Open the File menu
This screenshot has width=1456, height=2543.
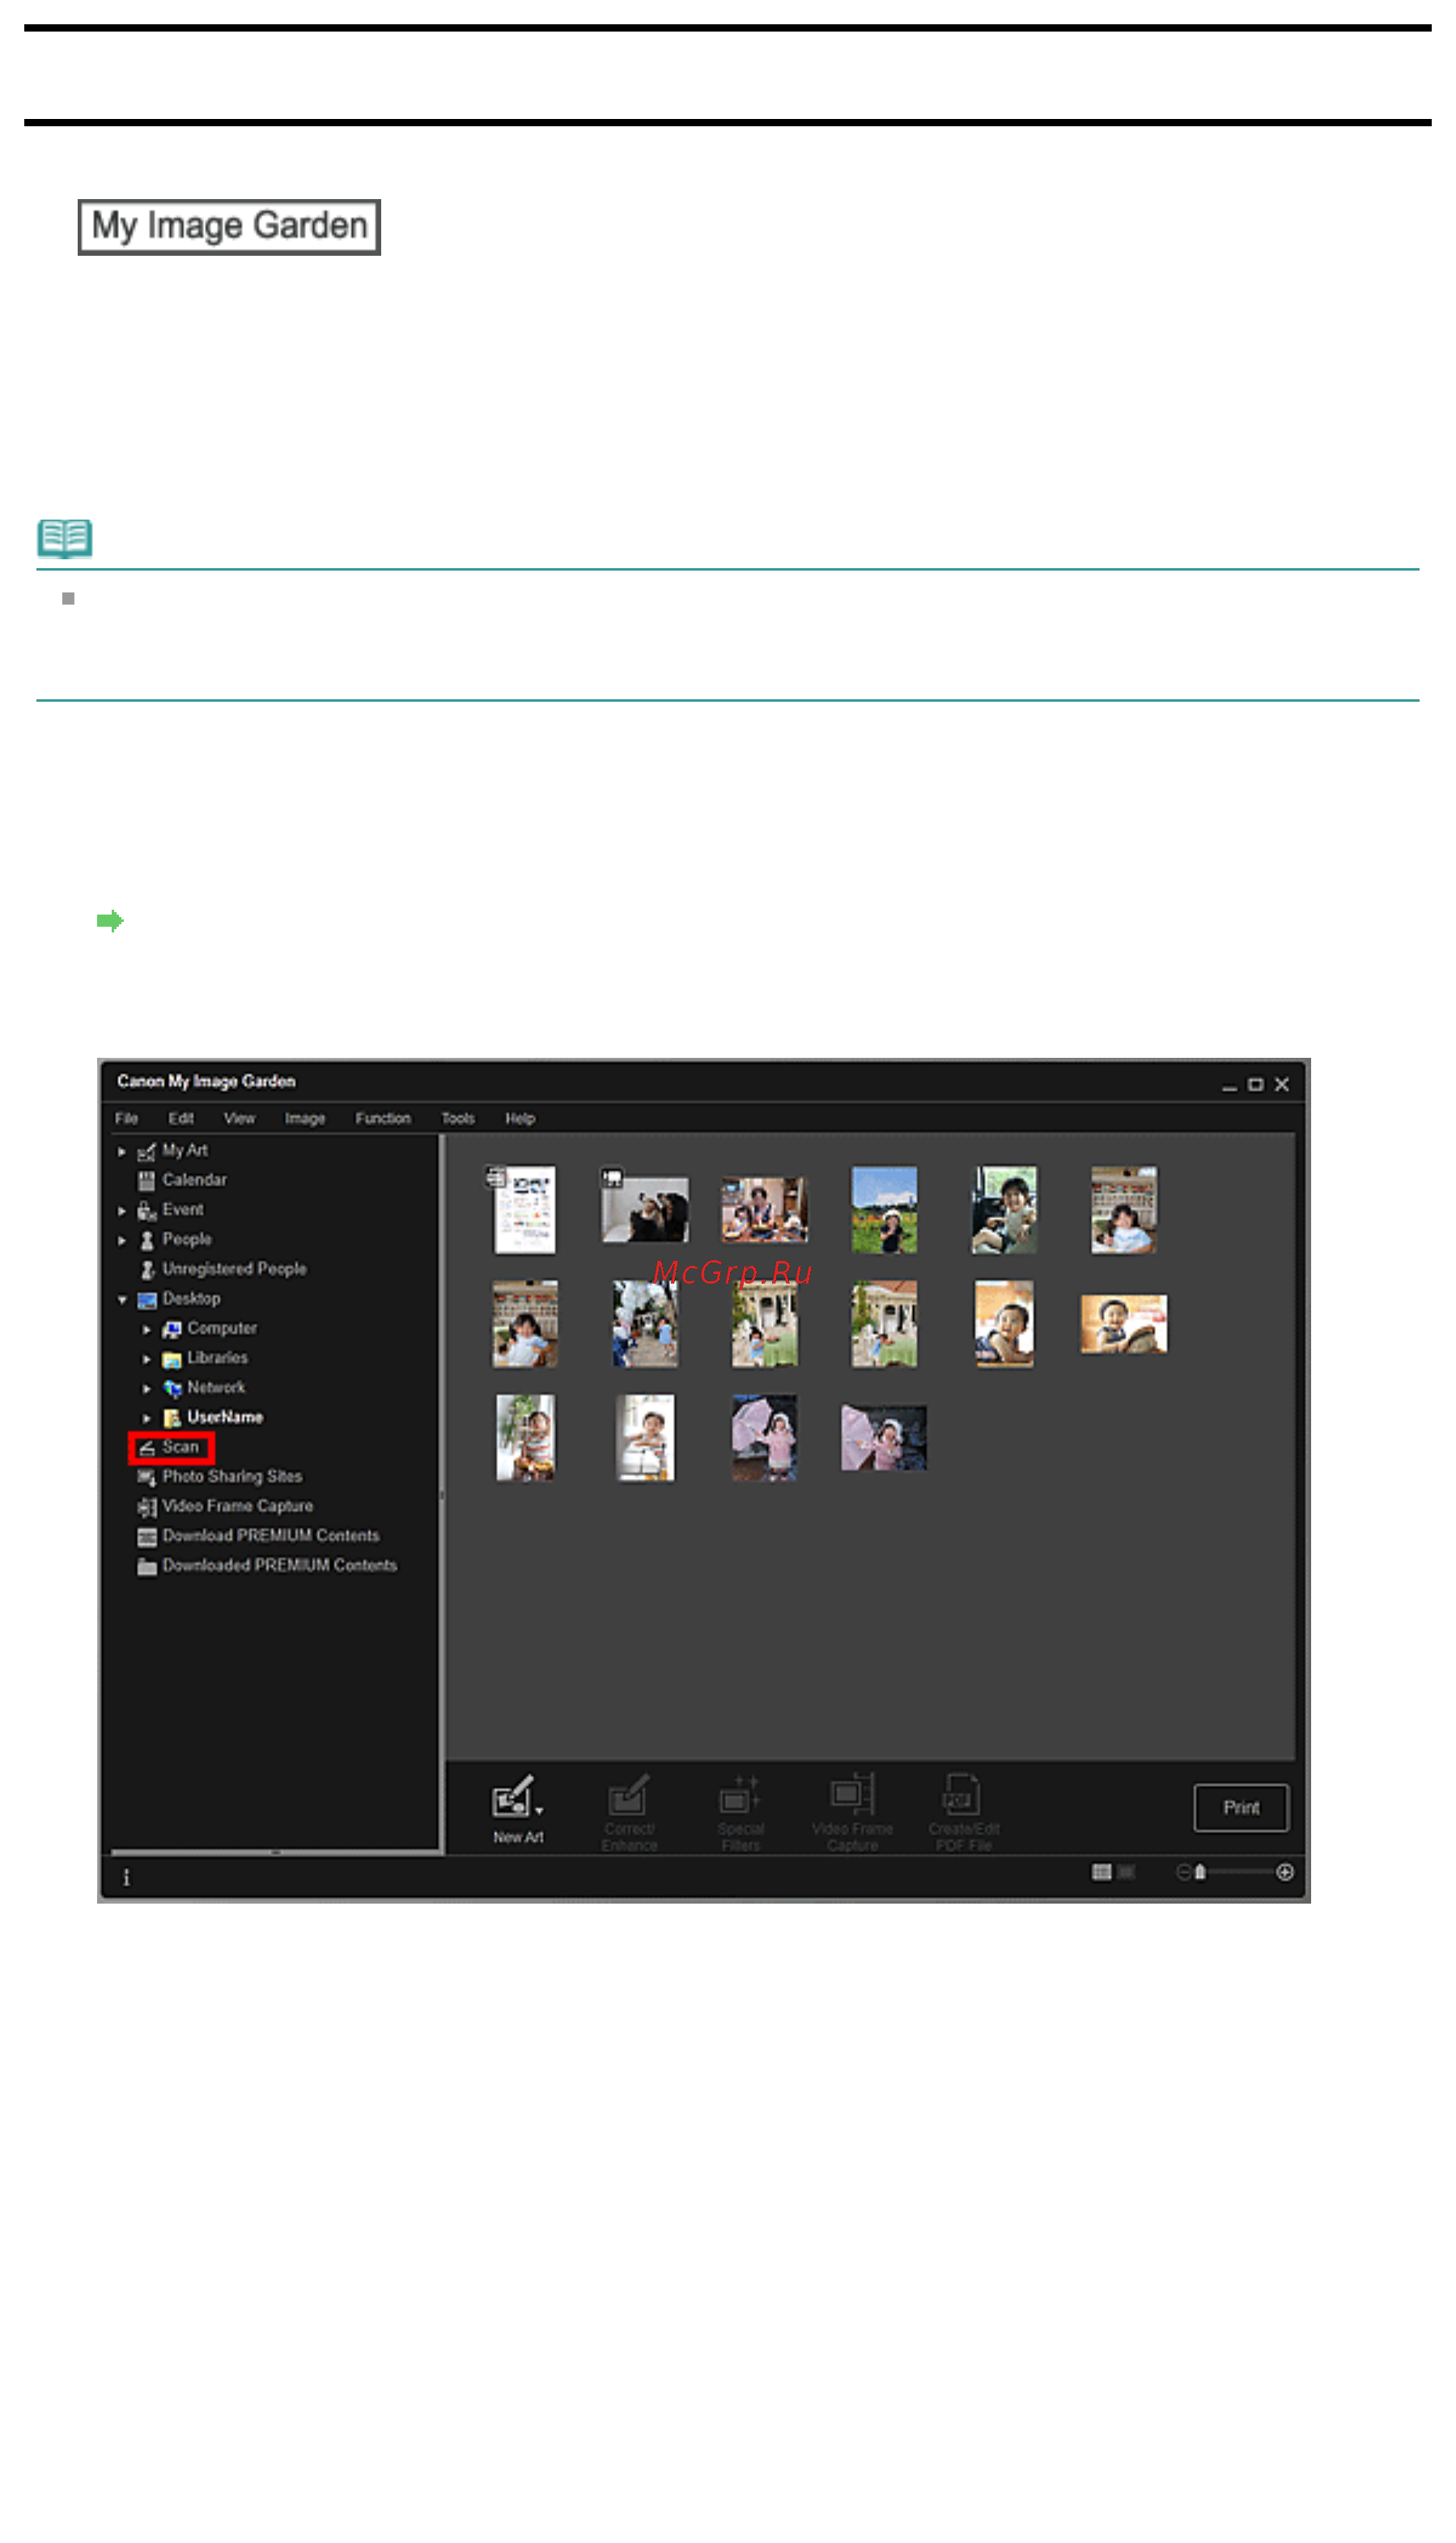click(126, 1119)
